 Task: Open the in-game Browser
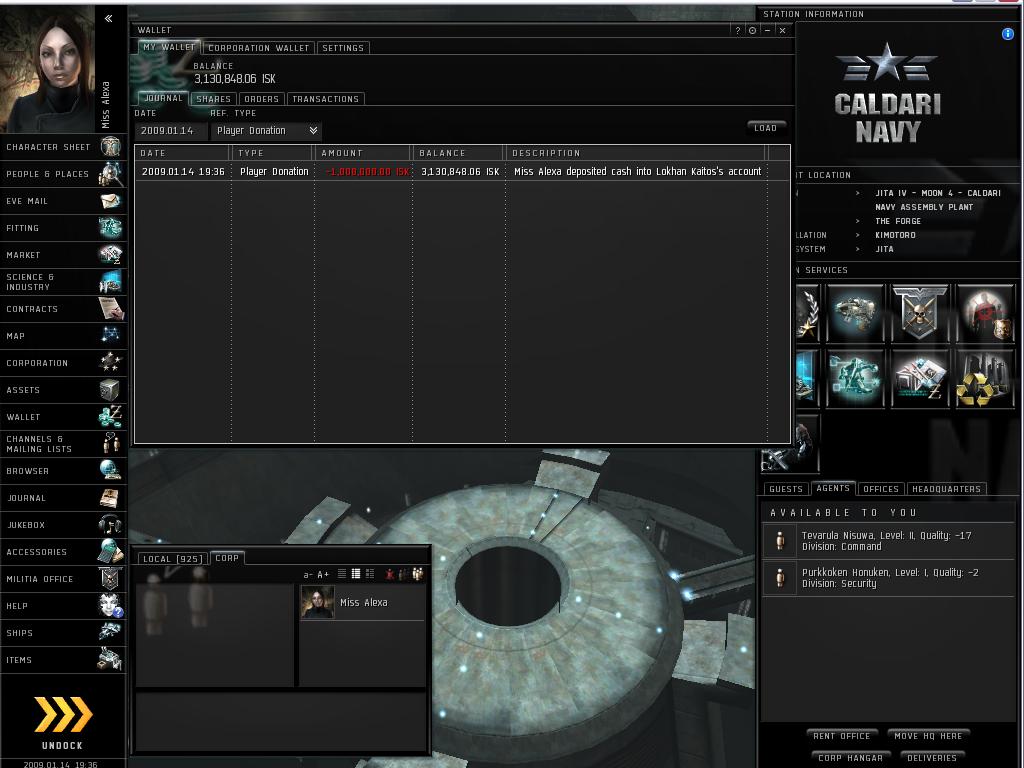pos(63,471)
